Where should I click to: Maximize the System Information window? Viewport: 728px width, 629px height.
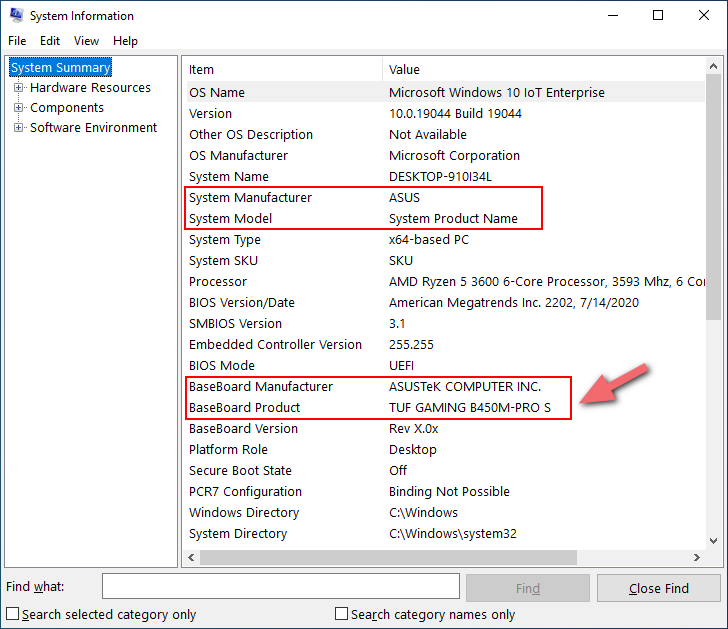point(657,15)
